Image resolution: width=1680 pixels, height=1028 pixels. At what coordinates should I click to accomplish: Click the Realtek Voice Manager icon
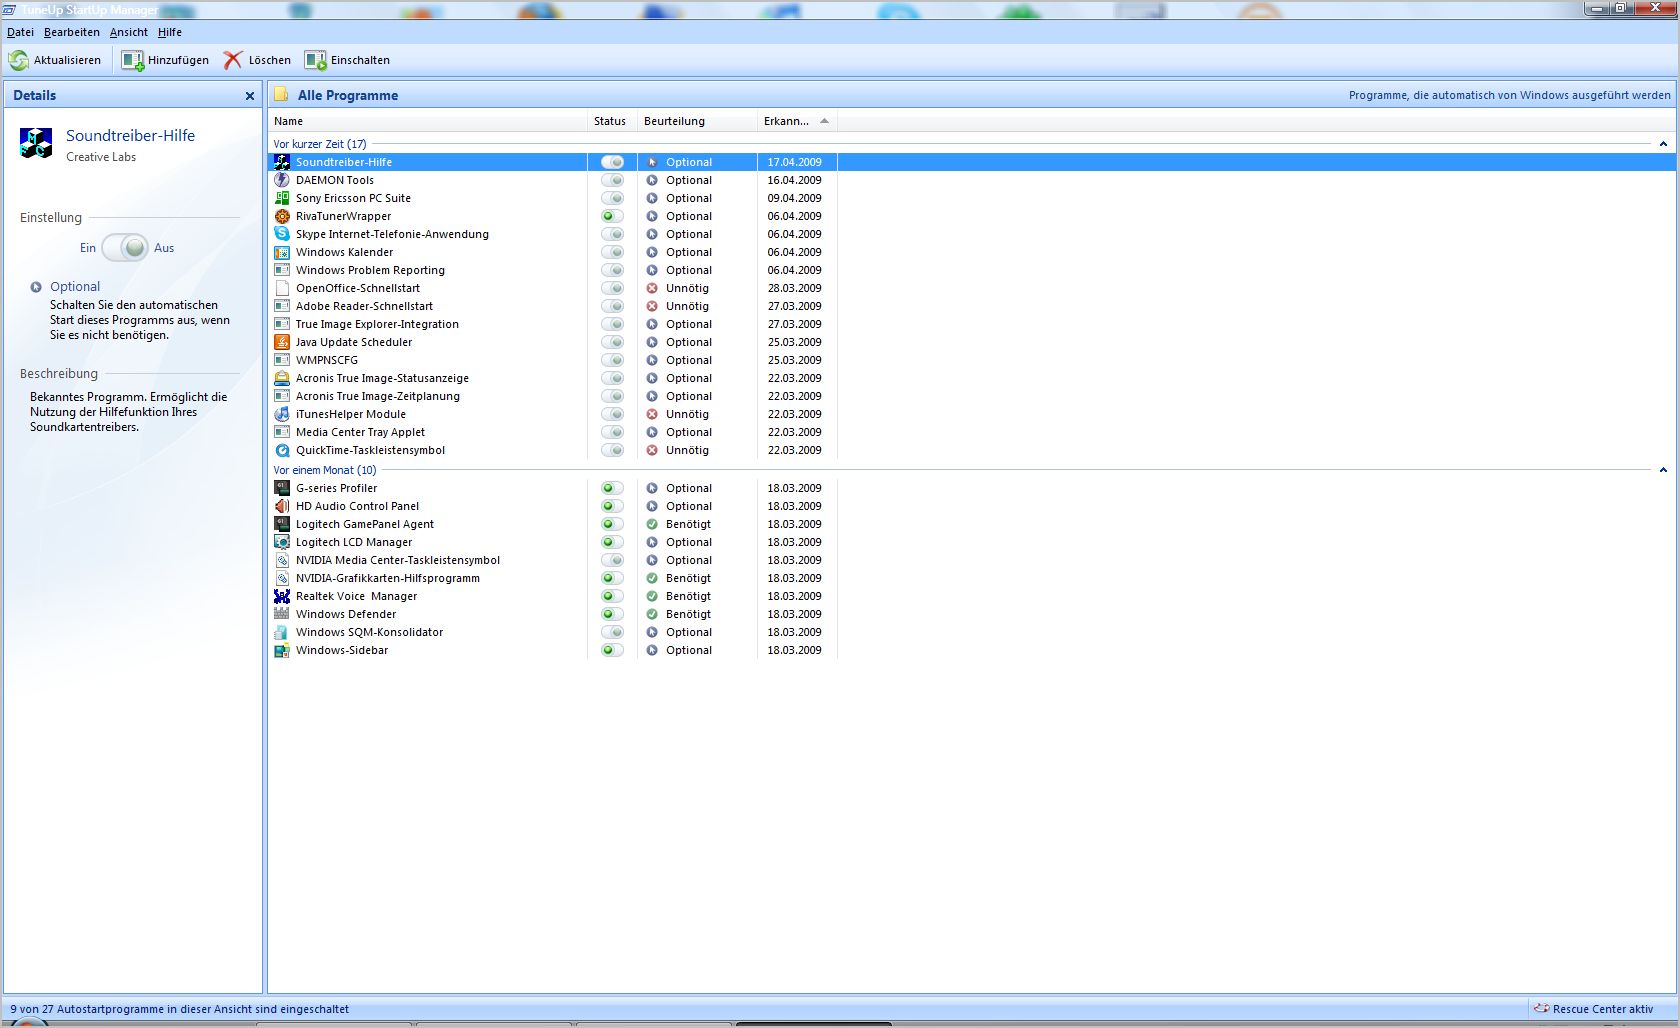pos(282,596)
